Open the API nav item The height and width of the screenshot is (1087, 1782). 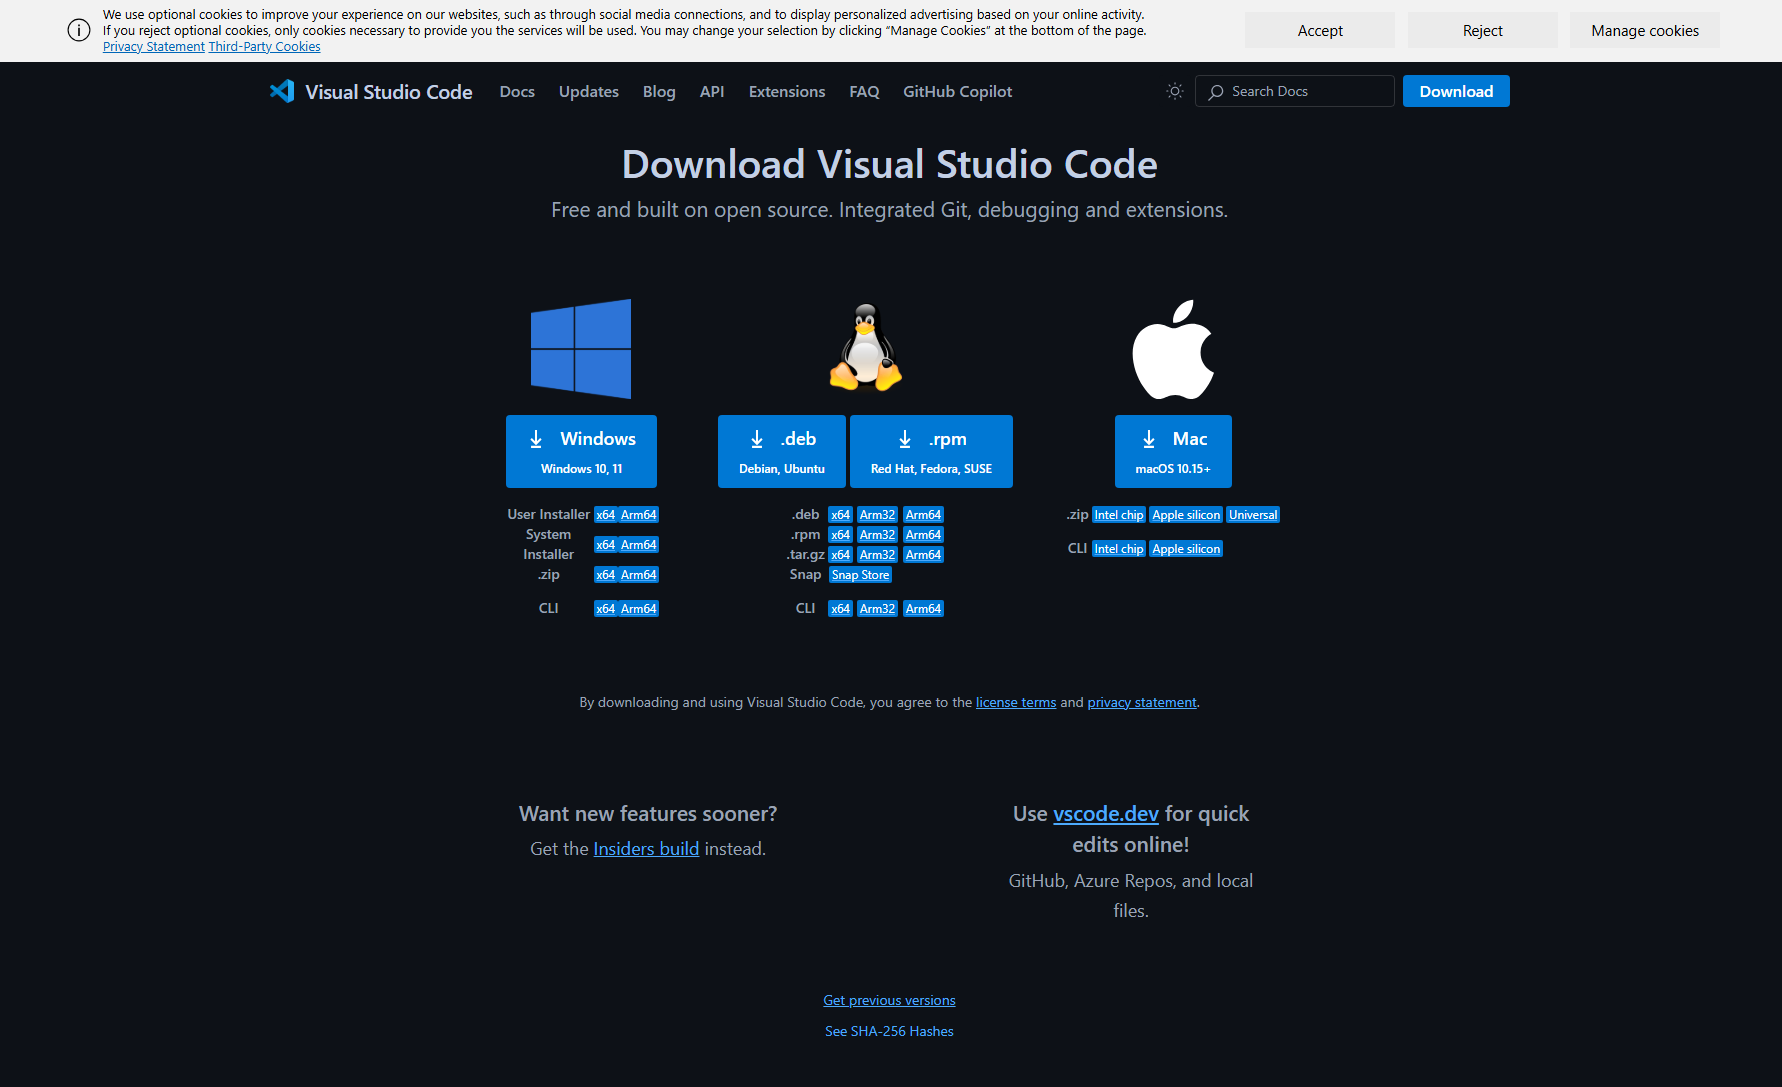pyautogui.click(x=712, y=91)
